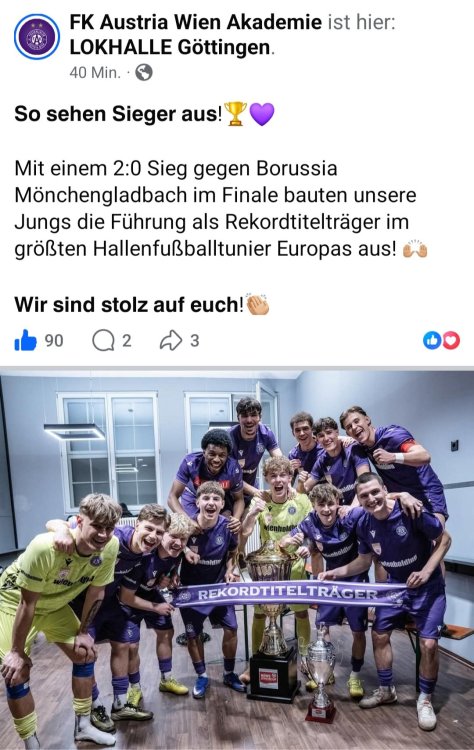Open the team trophy photo

[237, 558]
